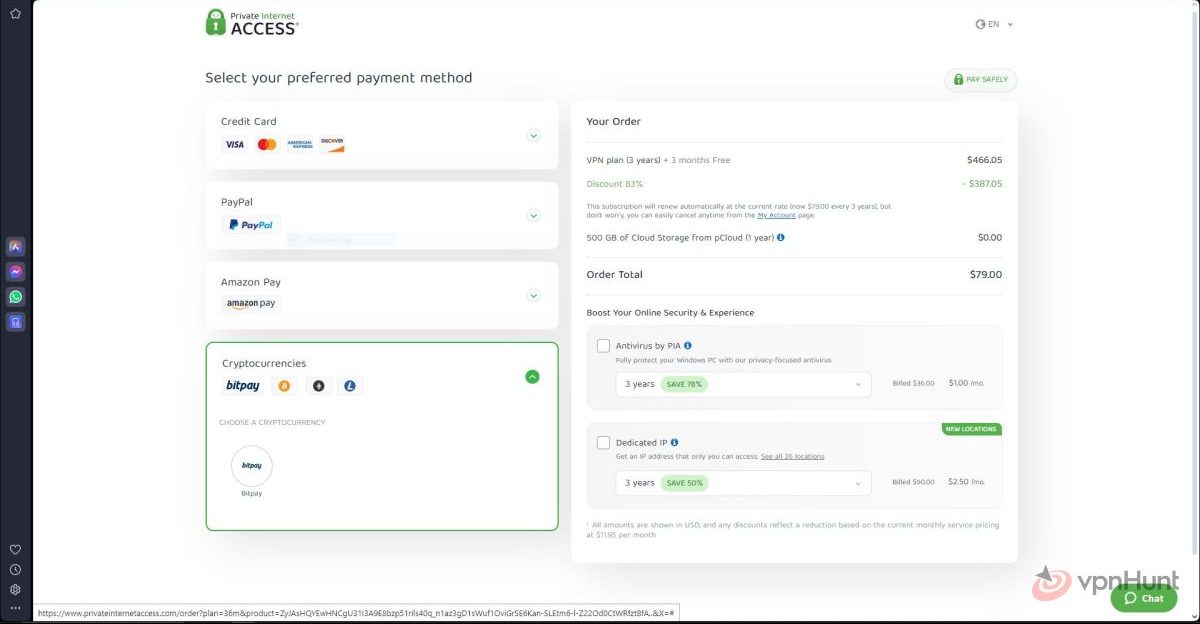The height and width of the screenshot is (624, 1200).
Task: Click the Amazon Pay logo
Action: coord(251,304)
